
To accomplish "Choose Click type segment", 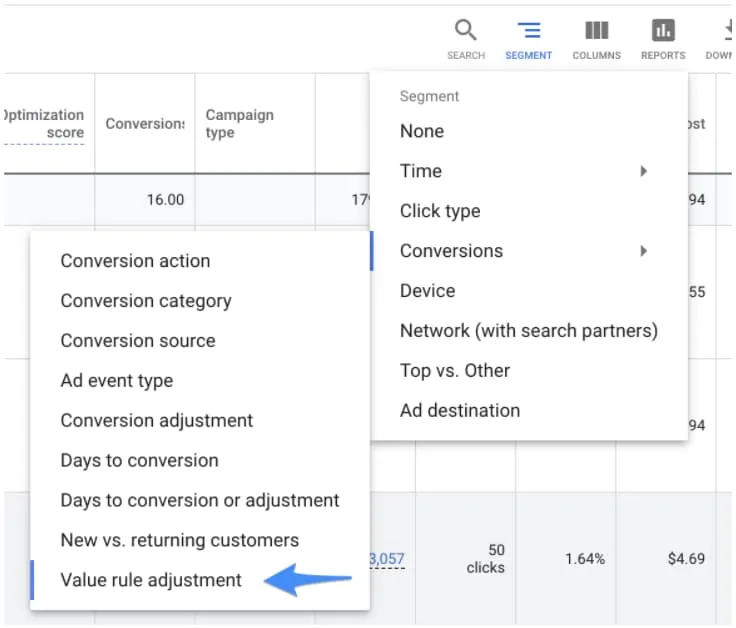I will coord(440,211).
